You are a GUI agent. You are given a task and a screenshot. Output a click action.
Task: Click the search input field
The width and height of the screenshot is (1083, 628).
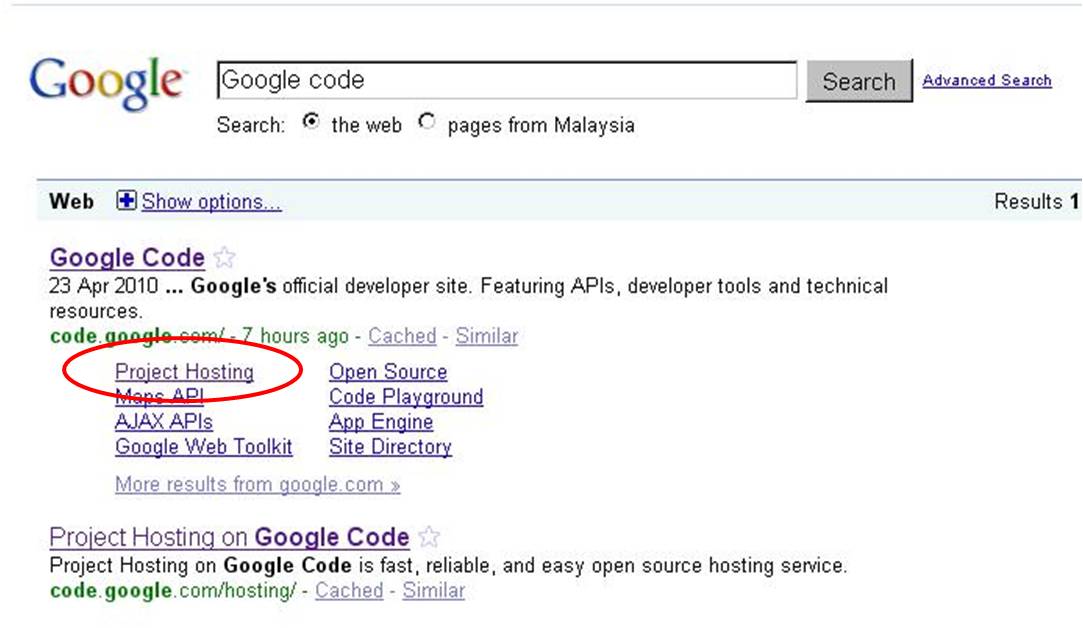[x=507, y=80]
